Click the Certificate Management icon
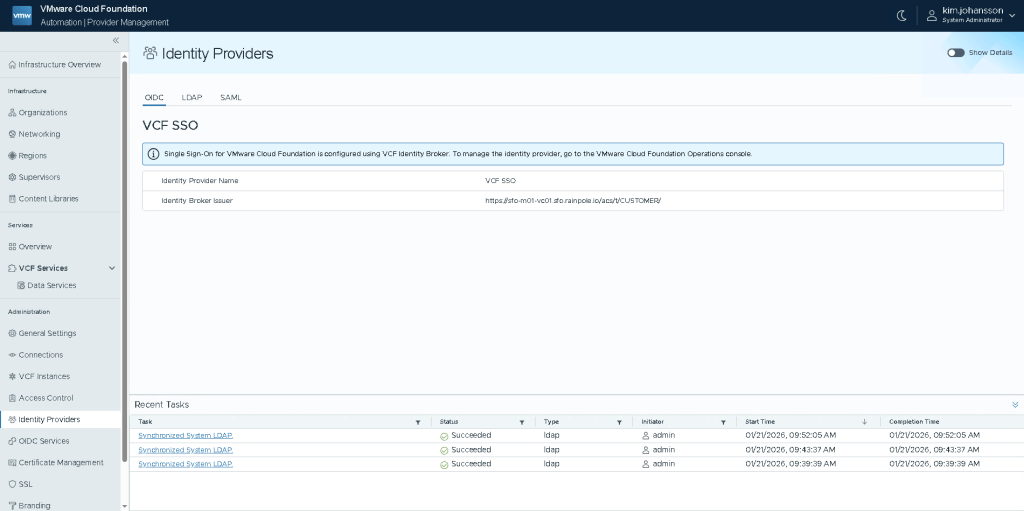 12,463
